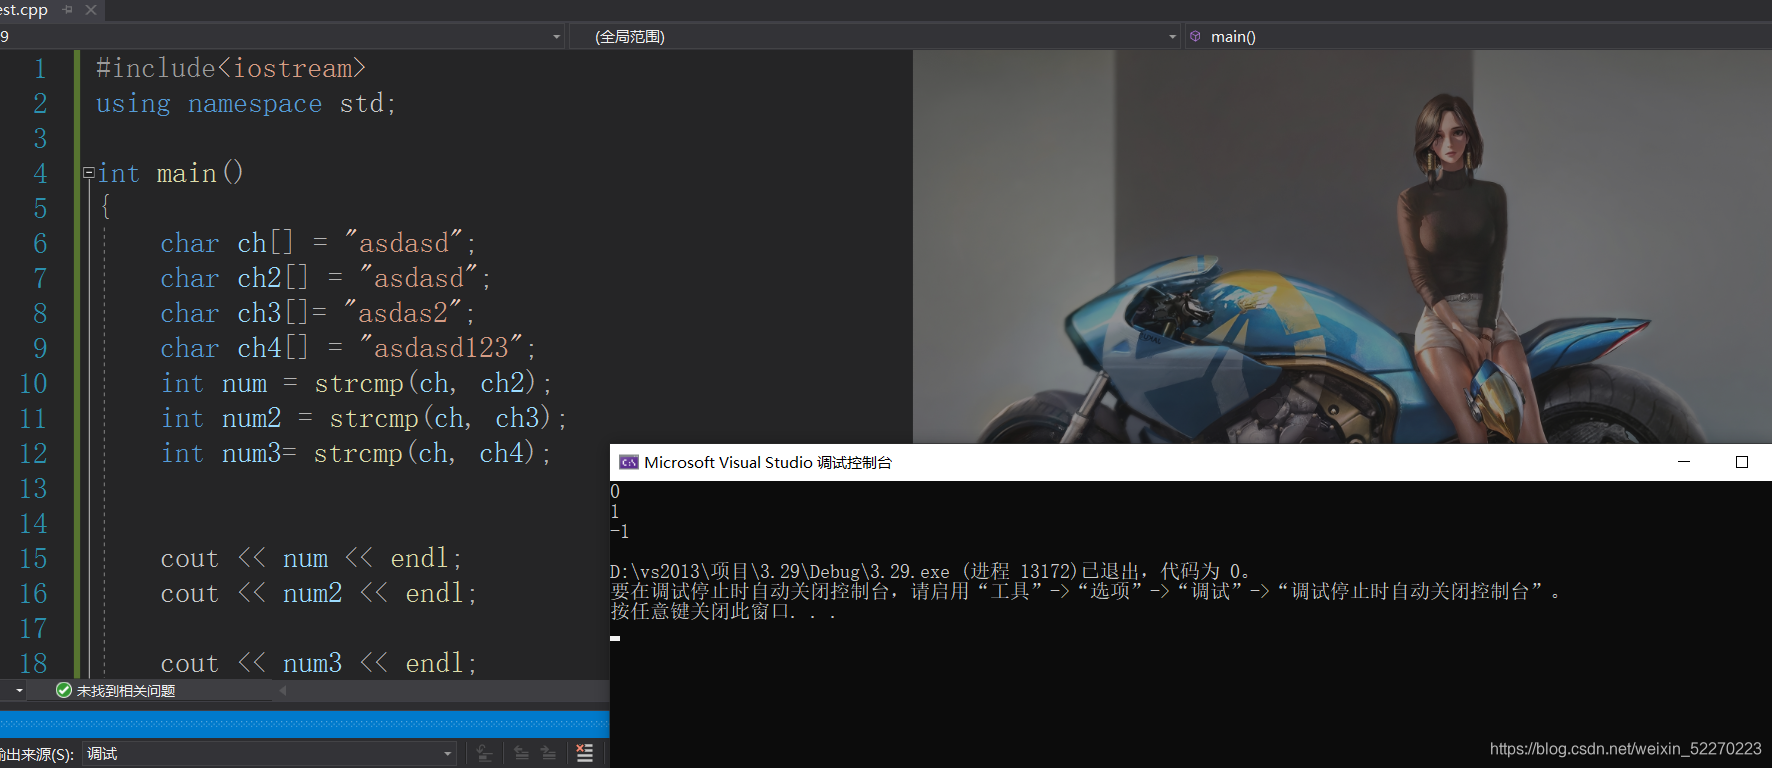The width and height of the screenshot is (1772, 768).
Task: Collapse the int main() code block
Action: point(88,172)
